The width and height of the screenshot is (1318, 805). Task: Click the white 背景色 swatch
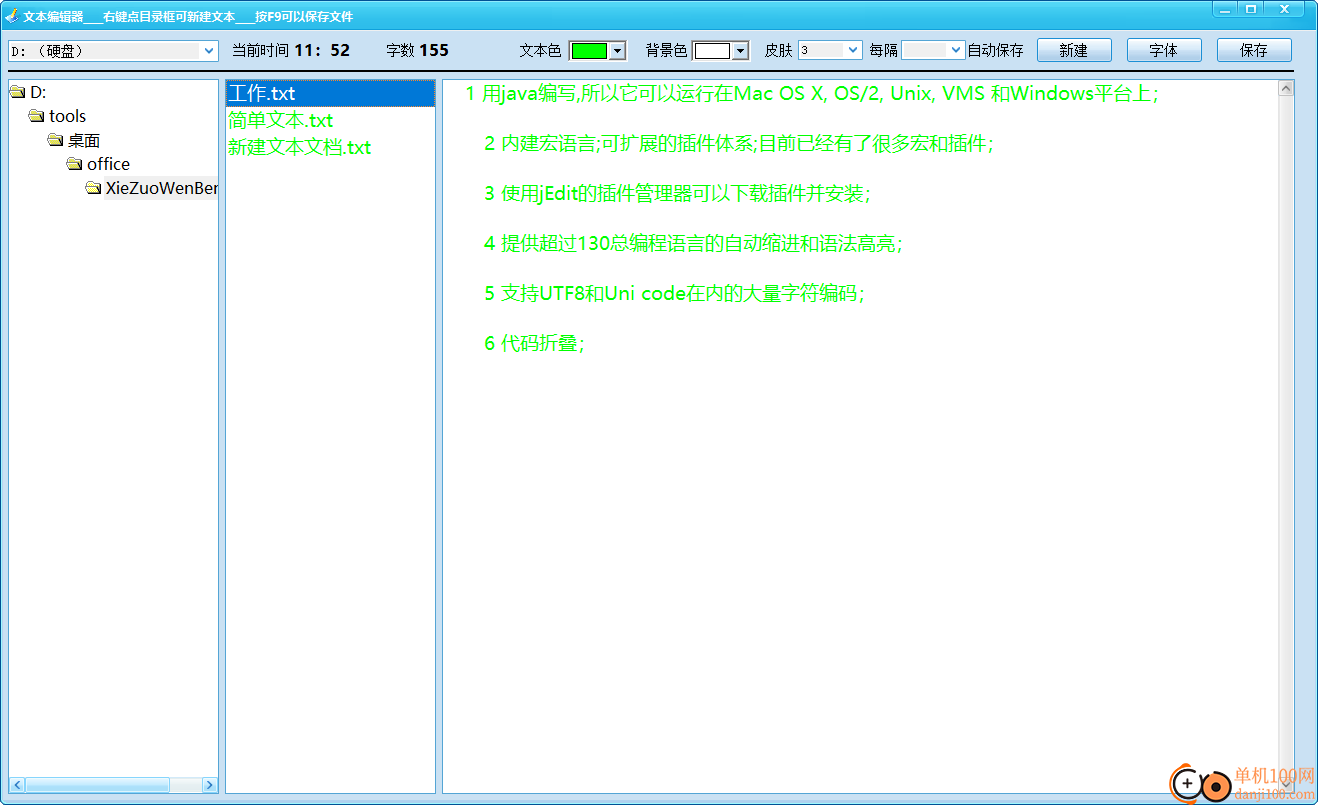(x=713, y=51)
